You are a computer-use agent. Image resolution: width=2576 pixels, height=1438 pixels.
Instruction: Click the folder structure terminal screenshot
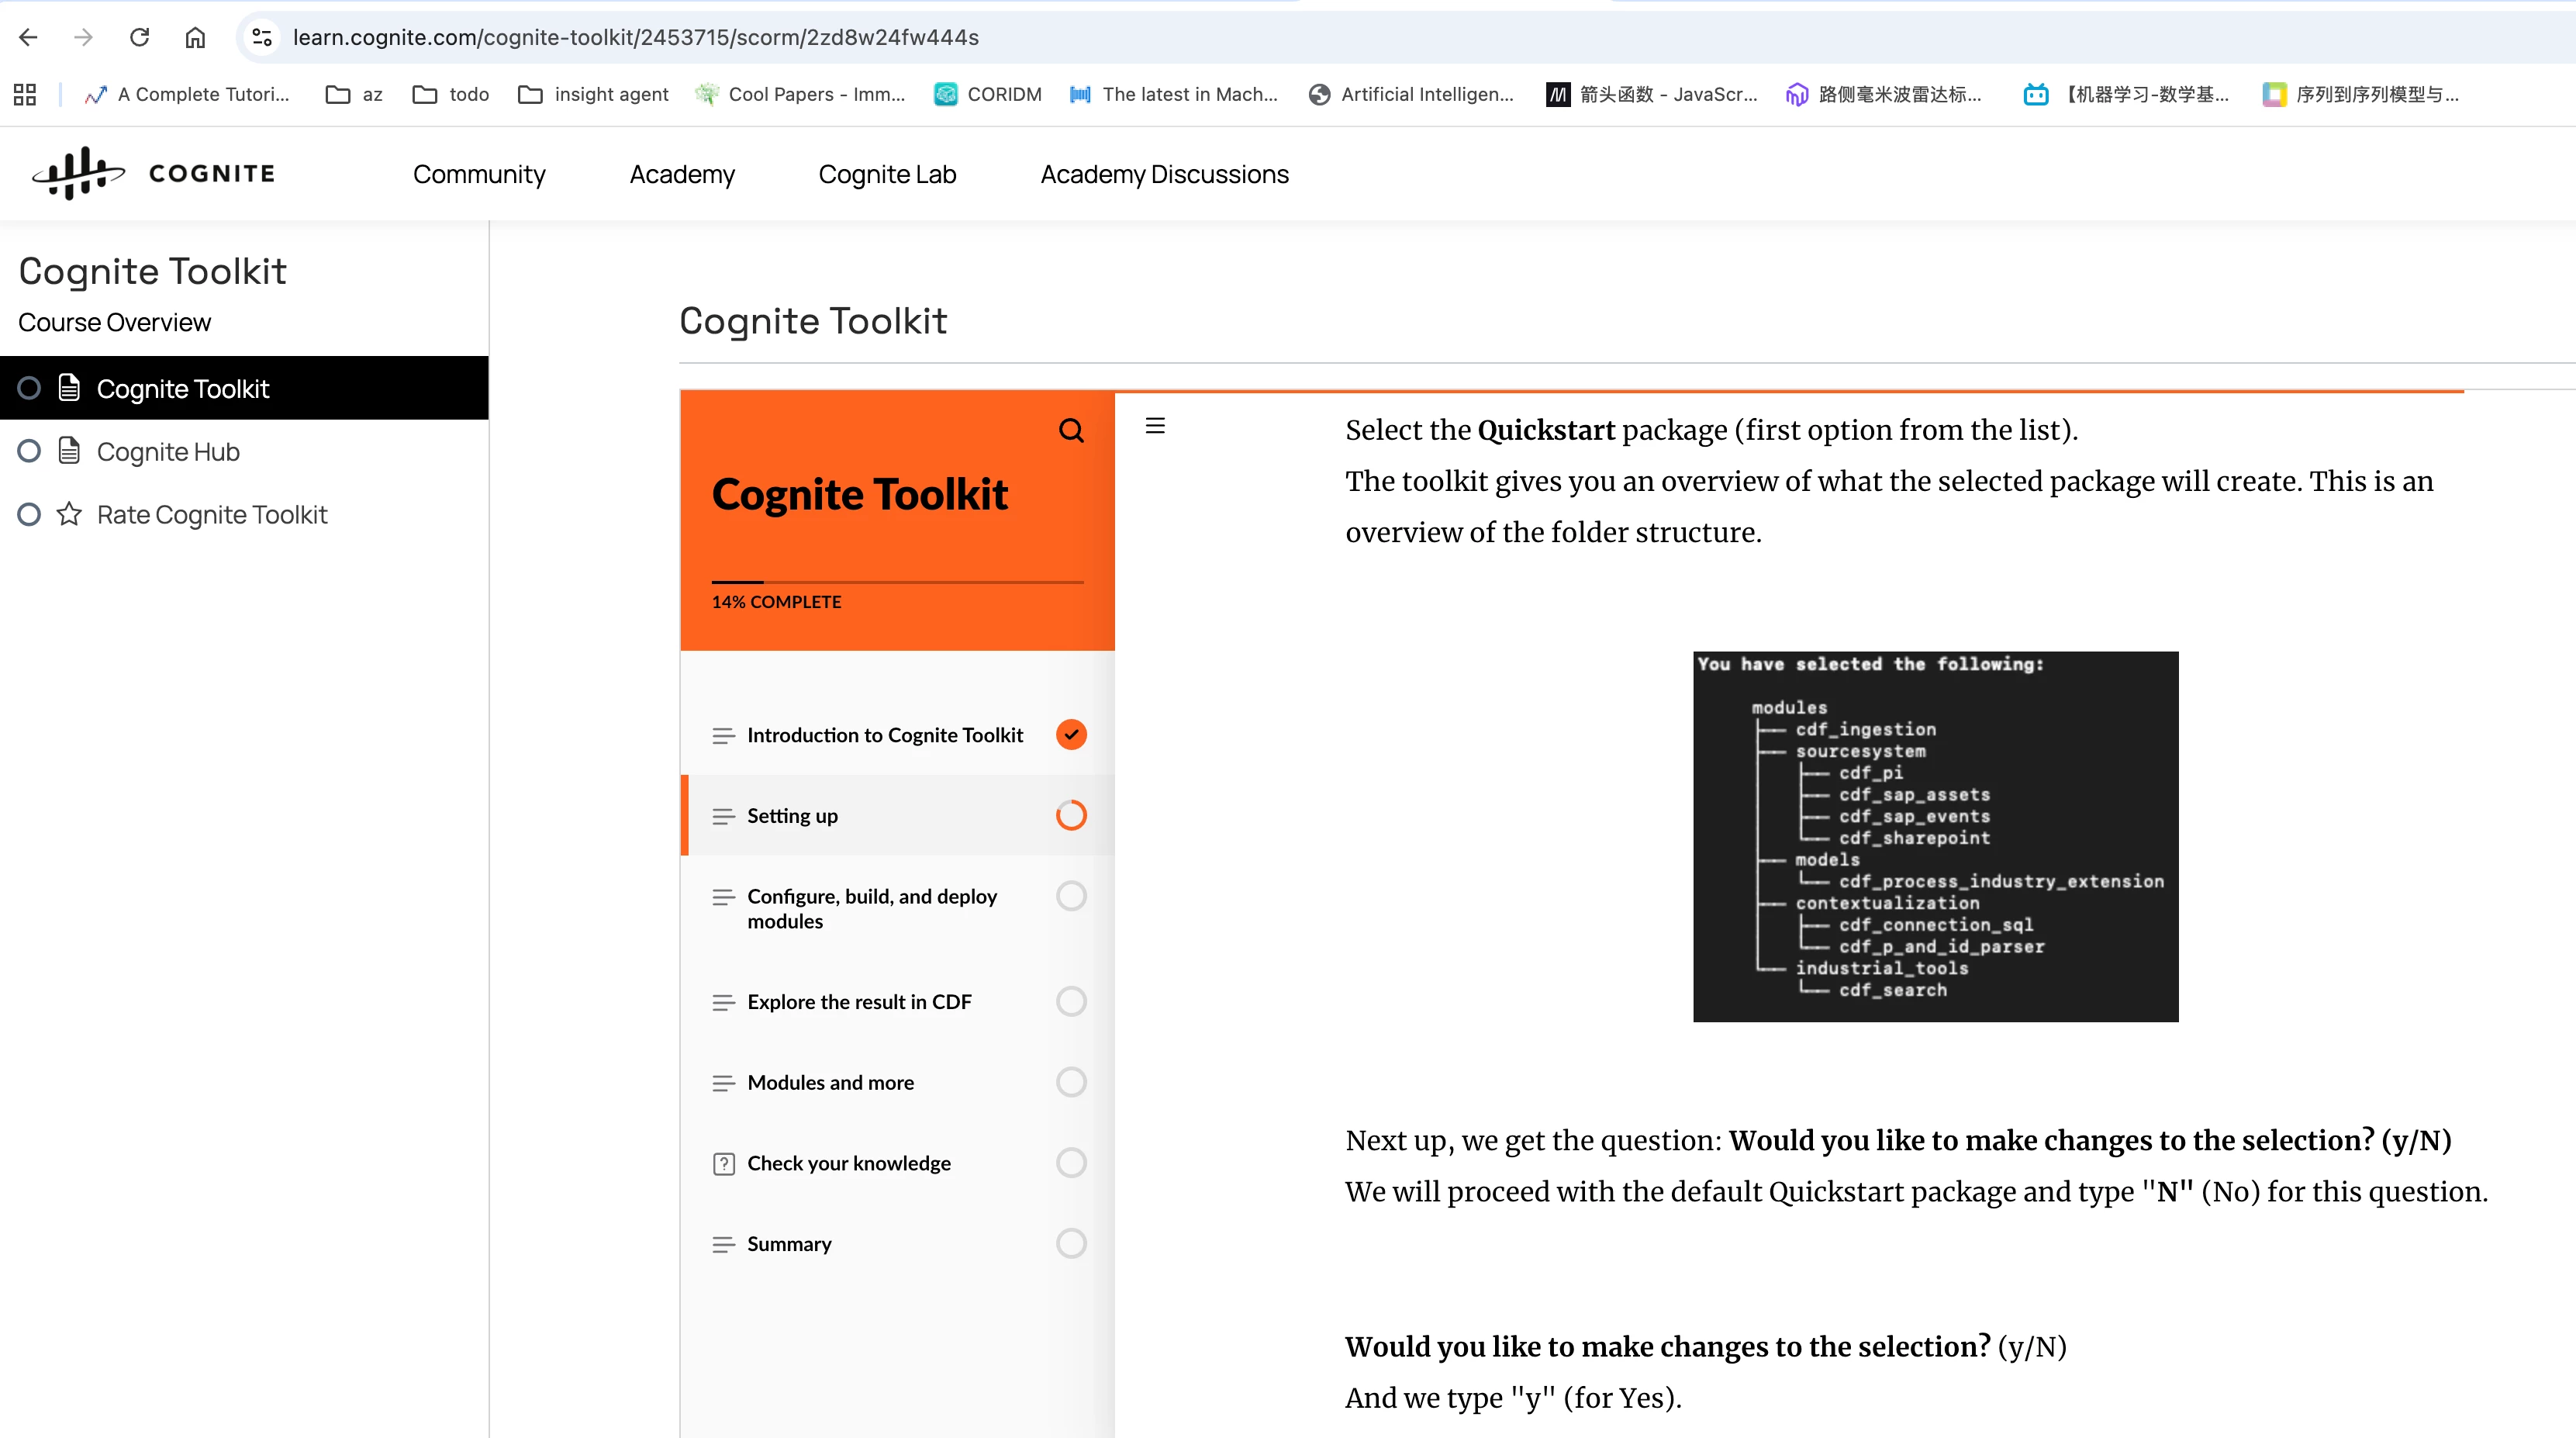point(1935,836)
